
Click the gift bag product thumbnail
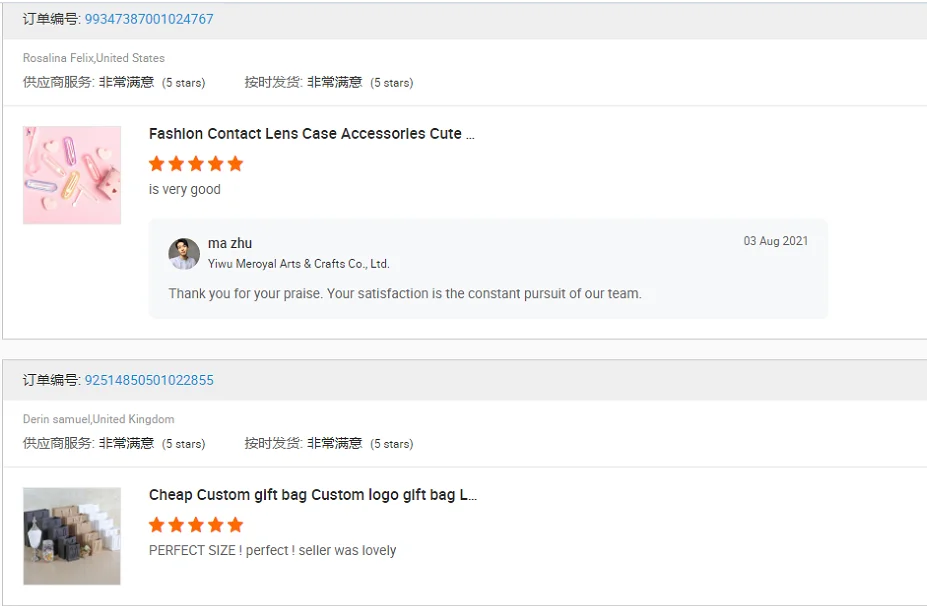coord(72,536)
